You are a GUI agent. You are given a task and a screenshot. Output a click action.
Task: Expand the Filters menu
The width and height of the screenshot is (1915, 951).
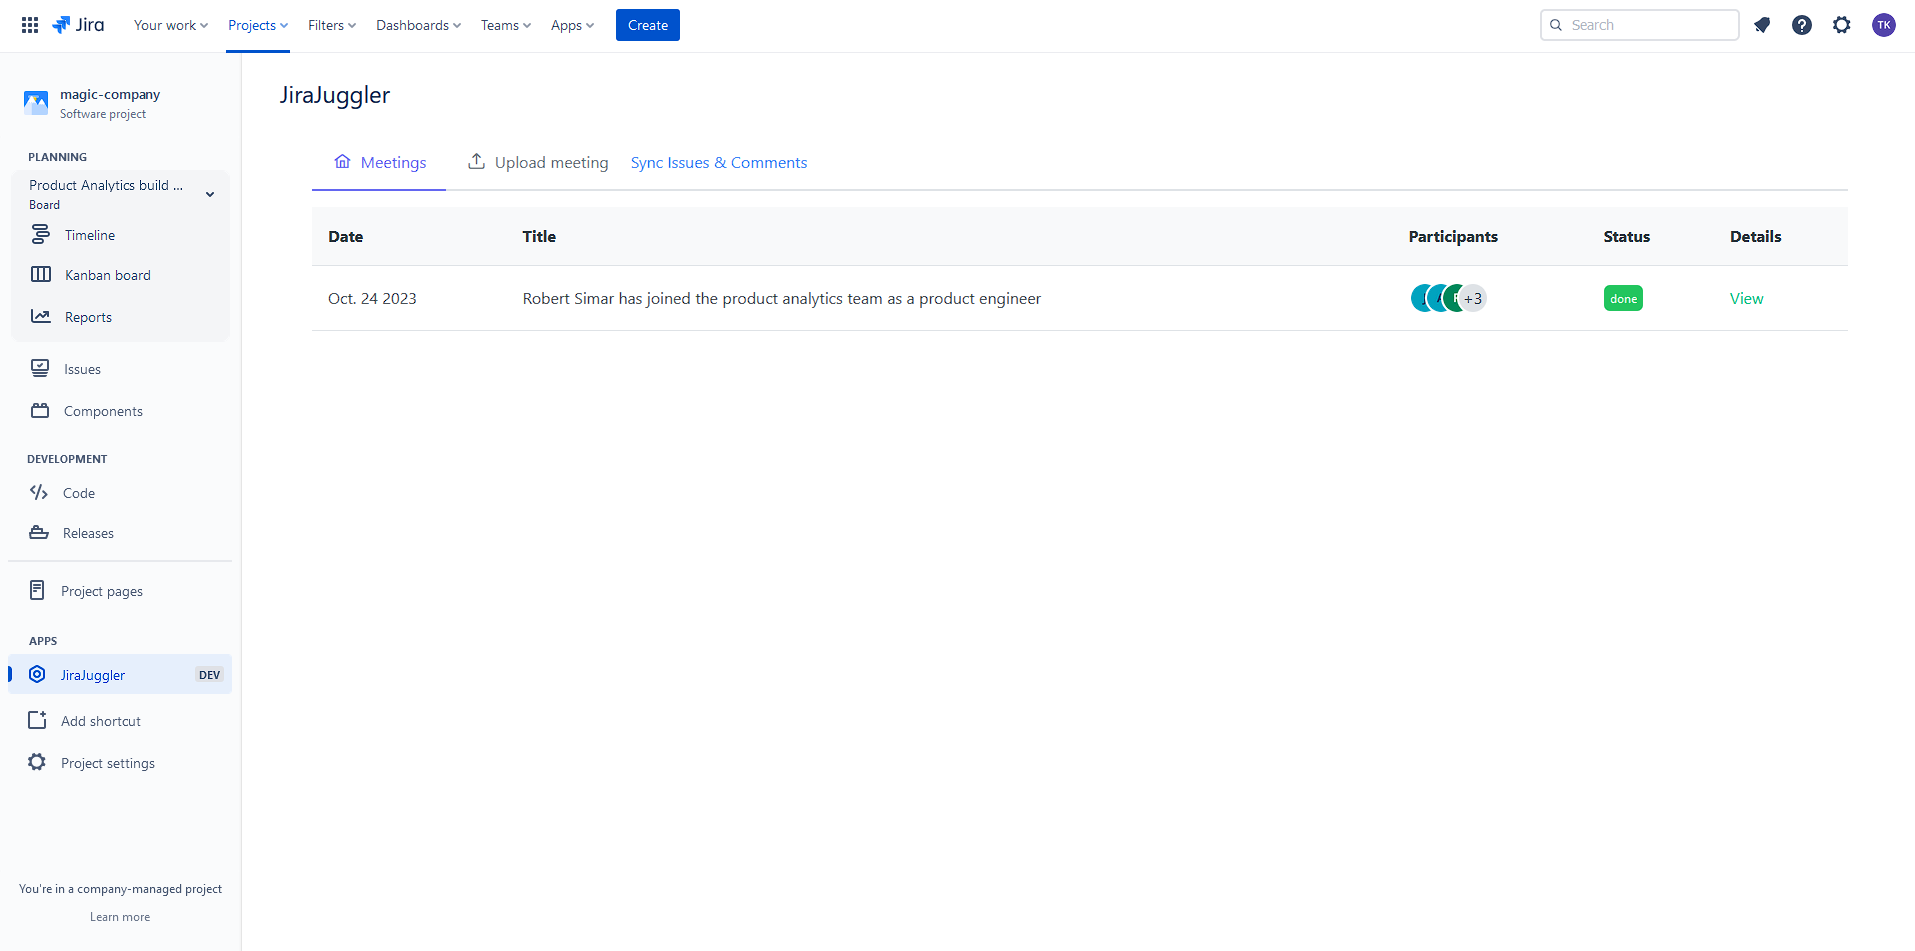click(332, 25)
